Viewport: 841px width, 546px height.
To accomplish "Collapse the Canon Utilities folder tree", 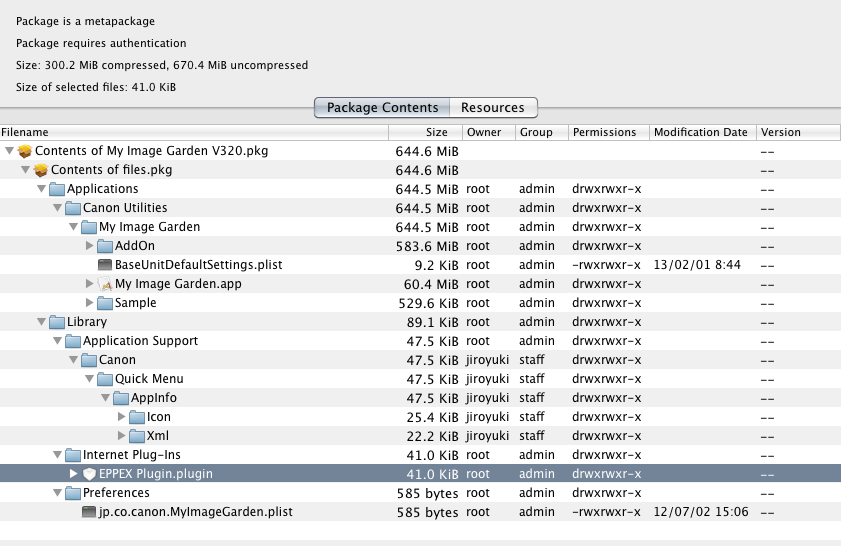I will [x=57, y=208].
